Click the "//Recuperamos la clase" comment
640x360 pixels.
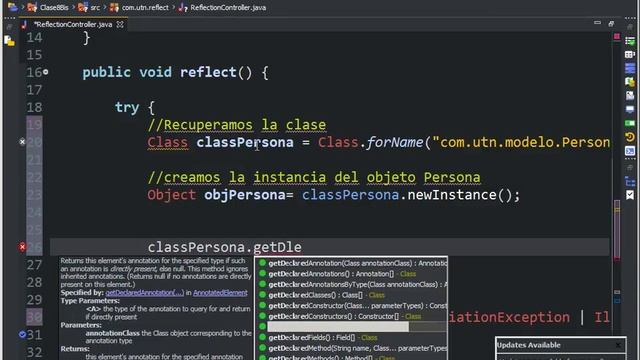pyautogui.click(x=237, y=125)
